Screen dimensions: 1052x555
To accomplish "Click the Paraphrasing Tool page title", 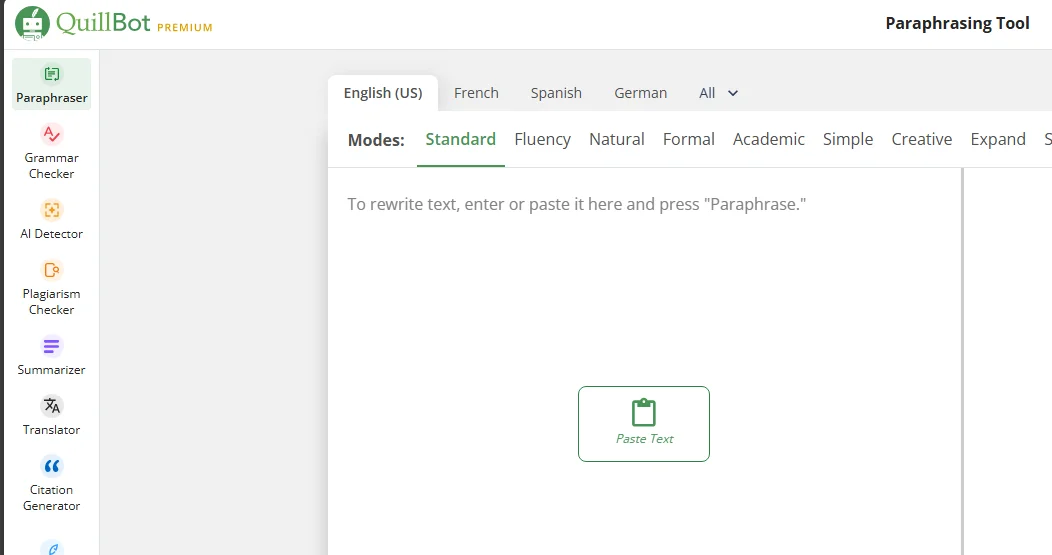I will (957, 23).
